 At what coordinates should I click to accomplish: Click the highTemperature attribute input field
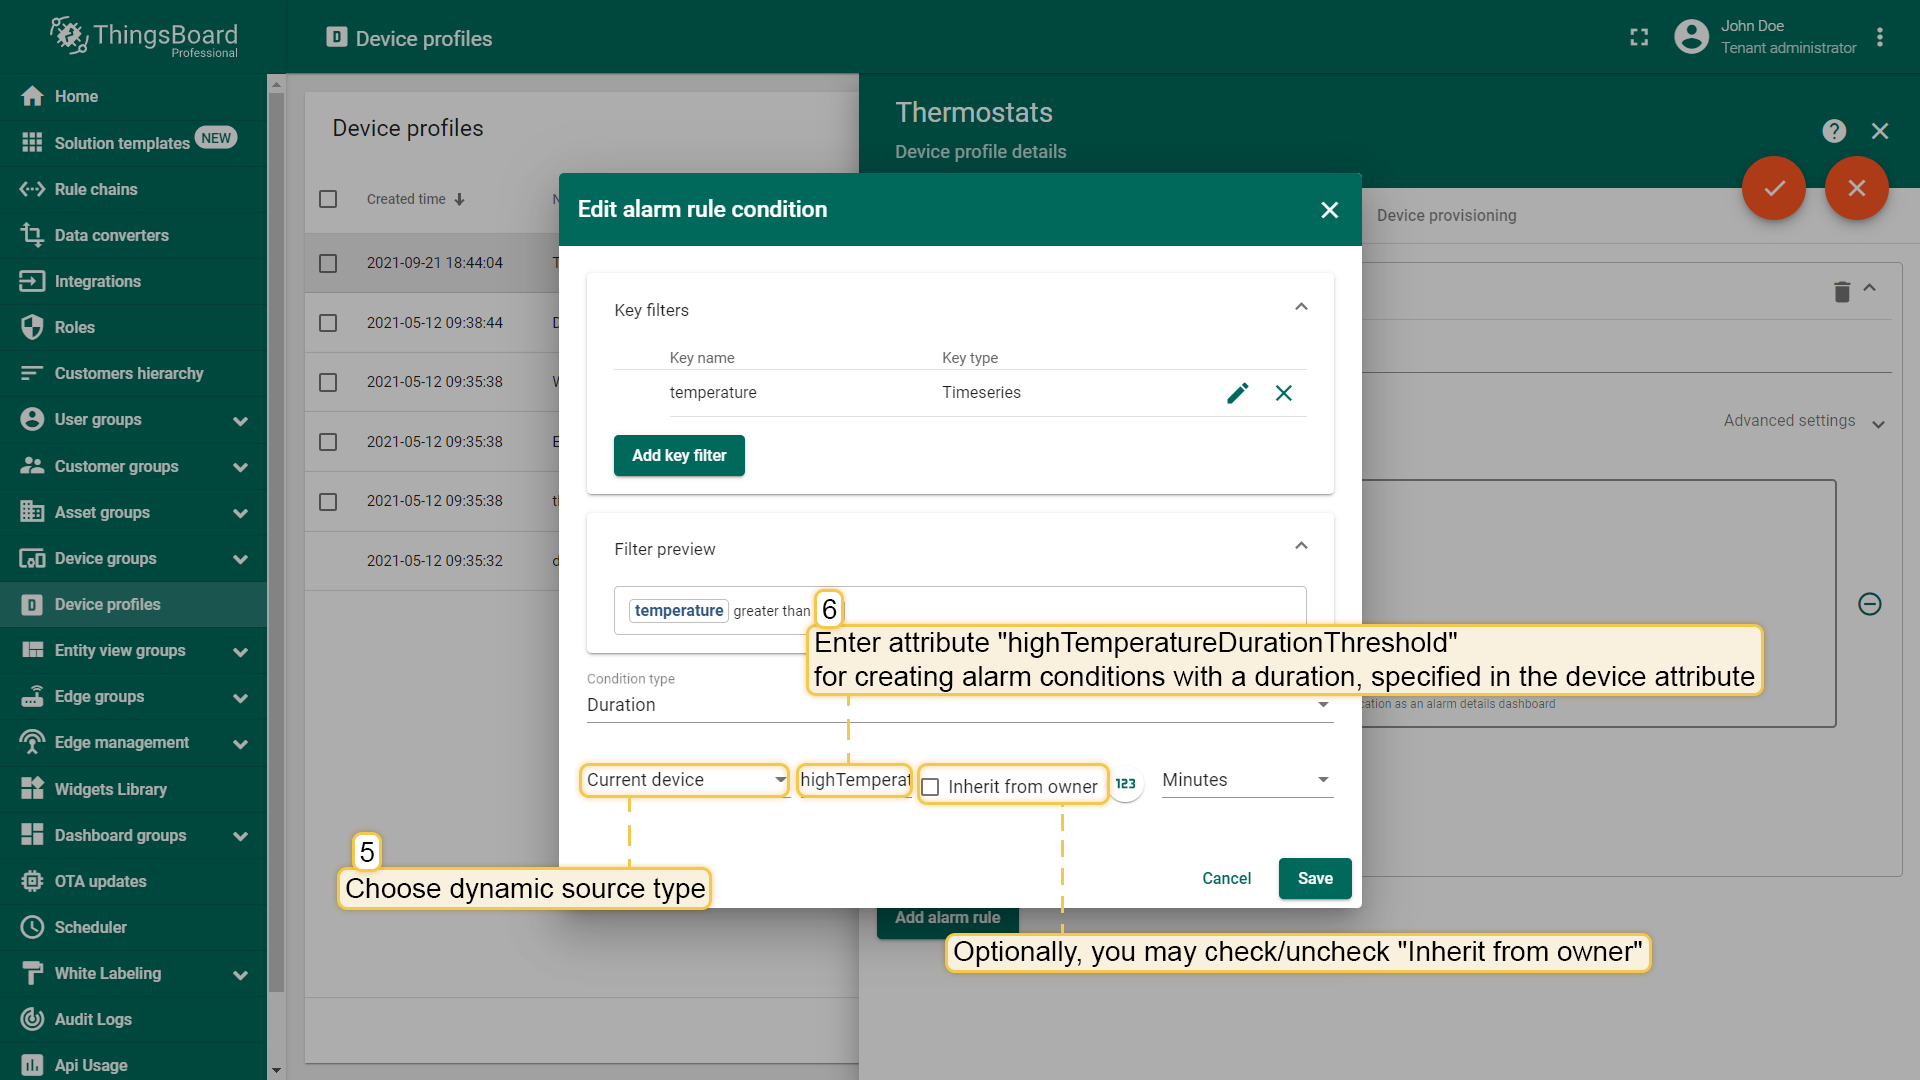point(855,780)
